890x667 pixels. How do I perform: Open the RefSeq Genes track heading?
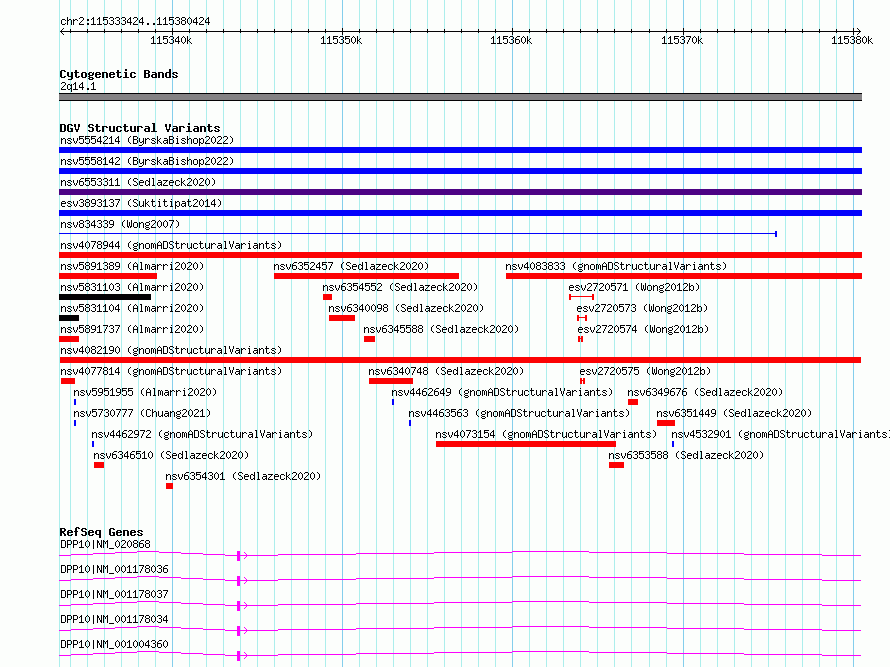click(x=101, y=532)
